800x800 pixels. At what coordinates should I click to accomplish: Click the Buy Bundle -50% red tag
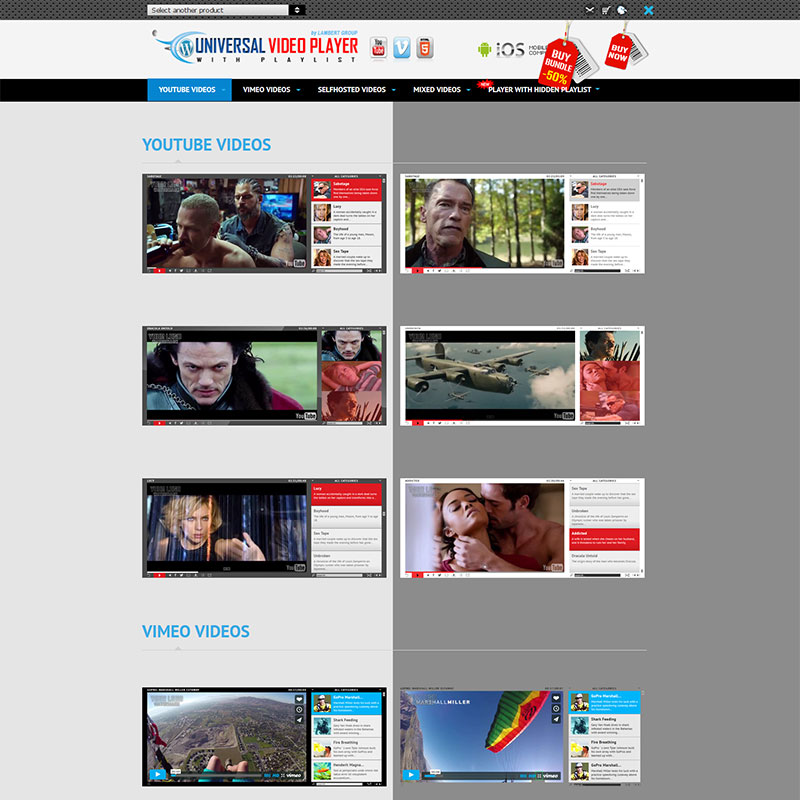(560, 64)
